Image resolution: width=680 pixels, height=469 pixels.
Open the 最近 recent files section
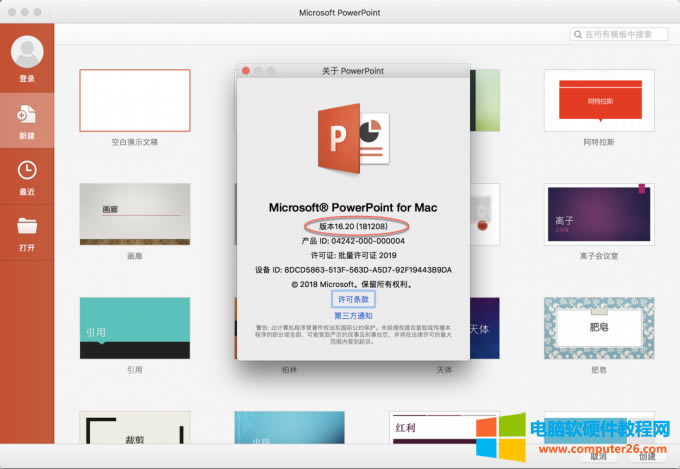pyautogui.click(x=27, y=171)
